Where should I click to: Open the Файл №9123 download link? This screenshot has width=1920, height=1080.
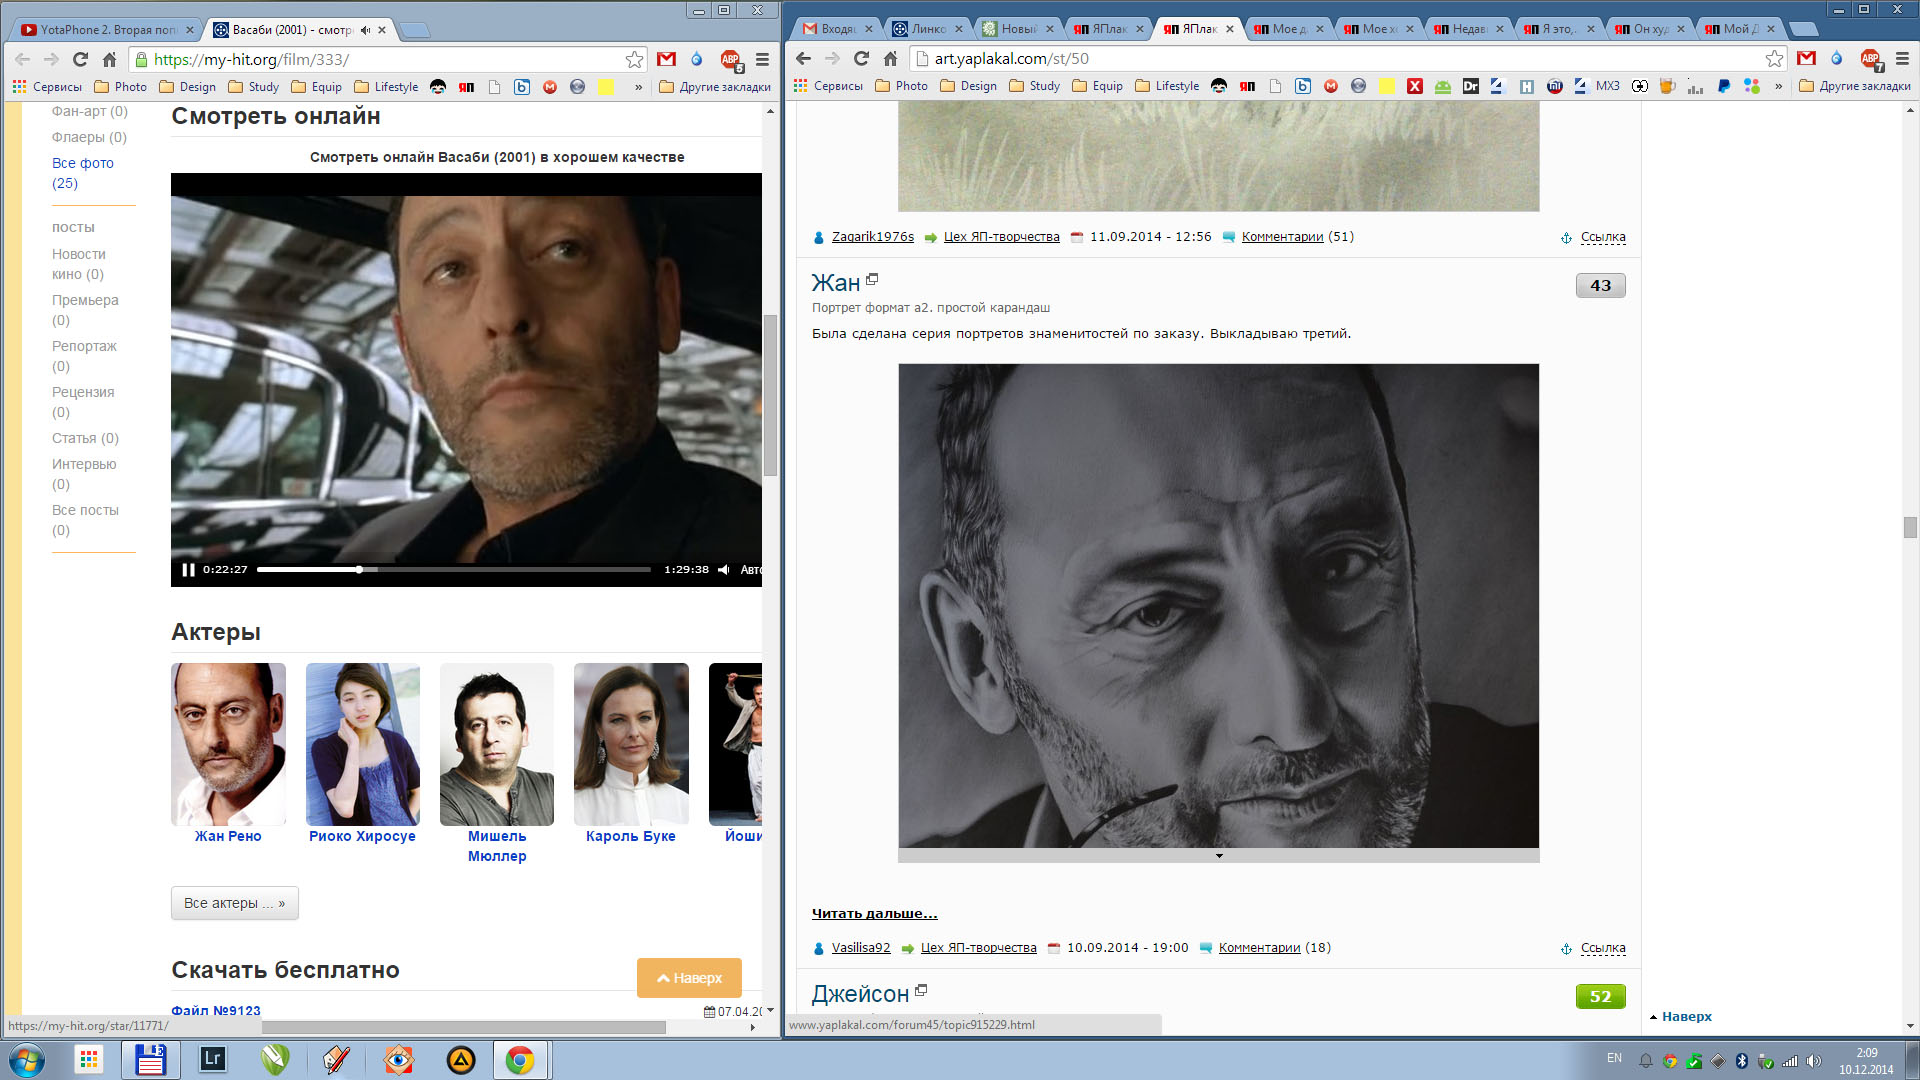click(x=216, y=1011)
